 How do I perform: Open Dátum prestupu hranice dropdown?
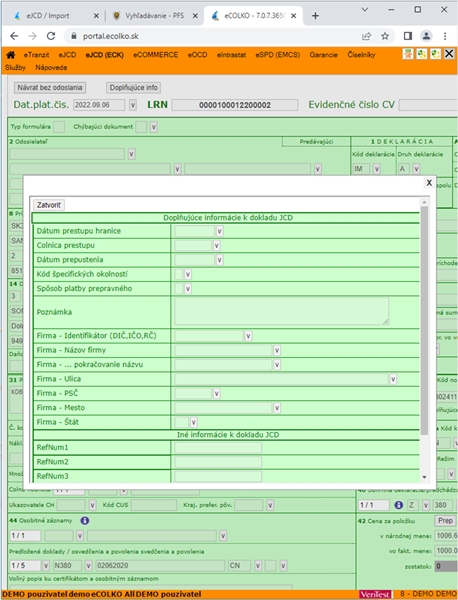220,231
